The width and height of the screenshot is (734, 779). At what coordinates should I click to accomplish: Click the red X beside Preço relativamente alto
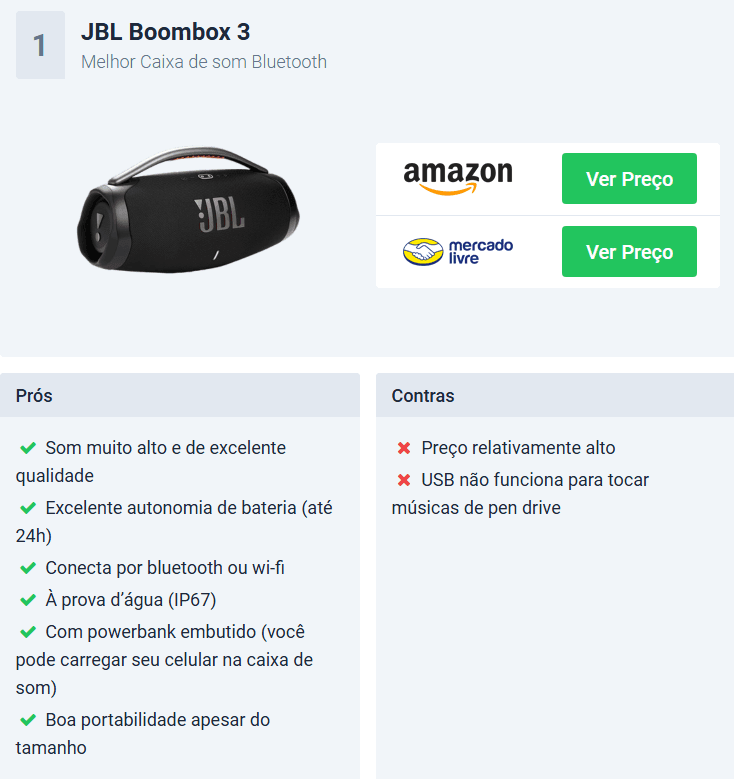coord(404,448)
